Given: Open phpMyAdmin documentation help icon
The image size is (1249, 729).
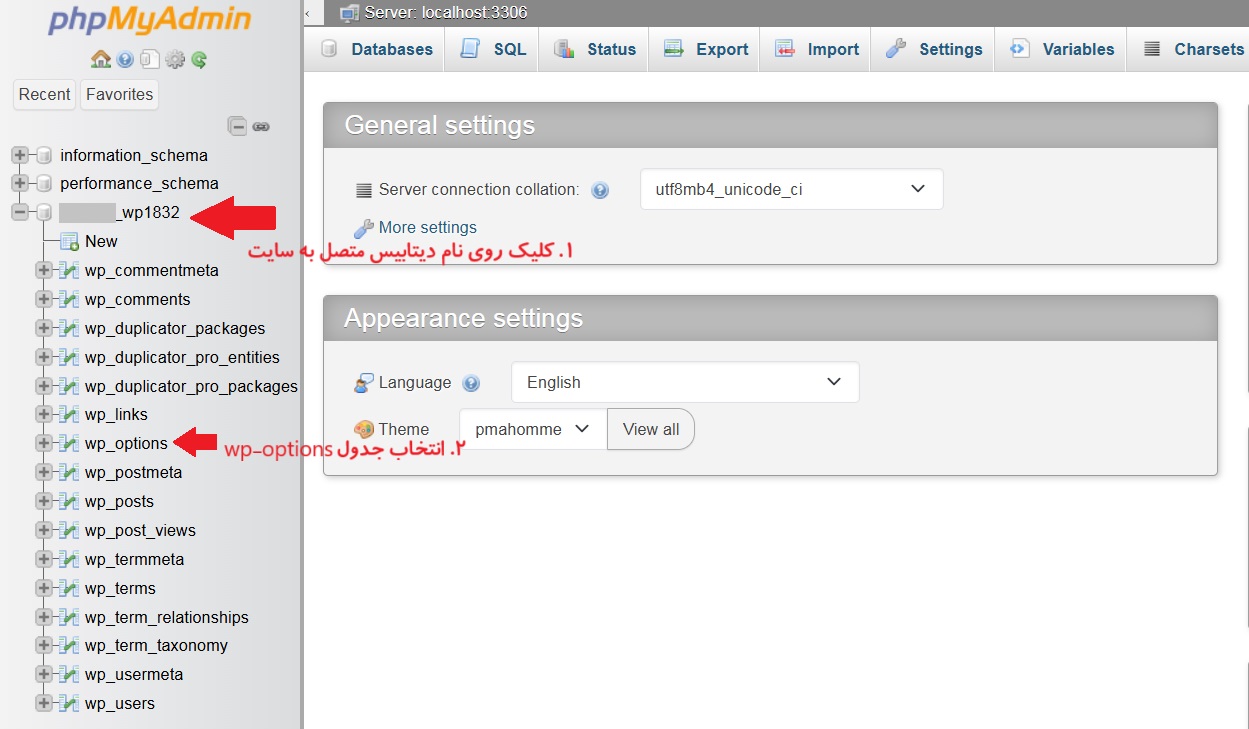Looking at the screenshot, I should 125,60.
